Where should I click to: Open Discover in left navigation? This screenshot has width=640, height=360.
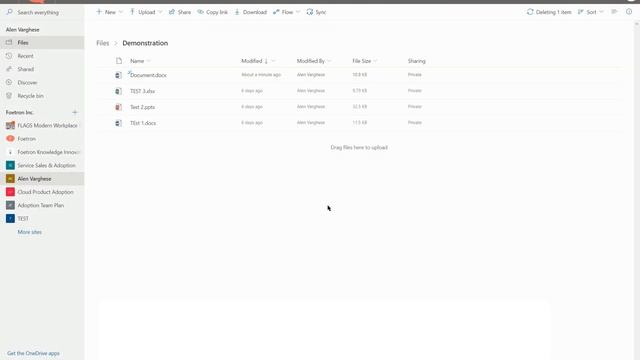42,82
